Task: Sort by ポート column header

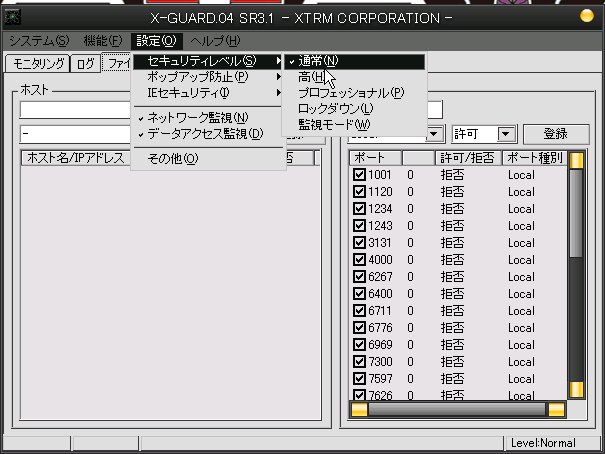Action: pyautogui.click(x=375, y=158)
